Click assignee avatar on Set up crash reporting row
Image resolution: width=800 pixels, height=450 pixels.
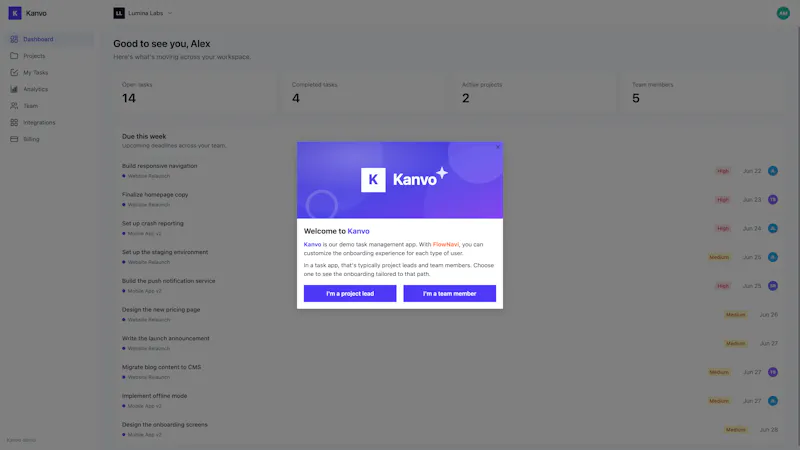click(x=772, y=229)
